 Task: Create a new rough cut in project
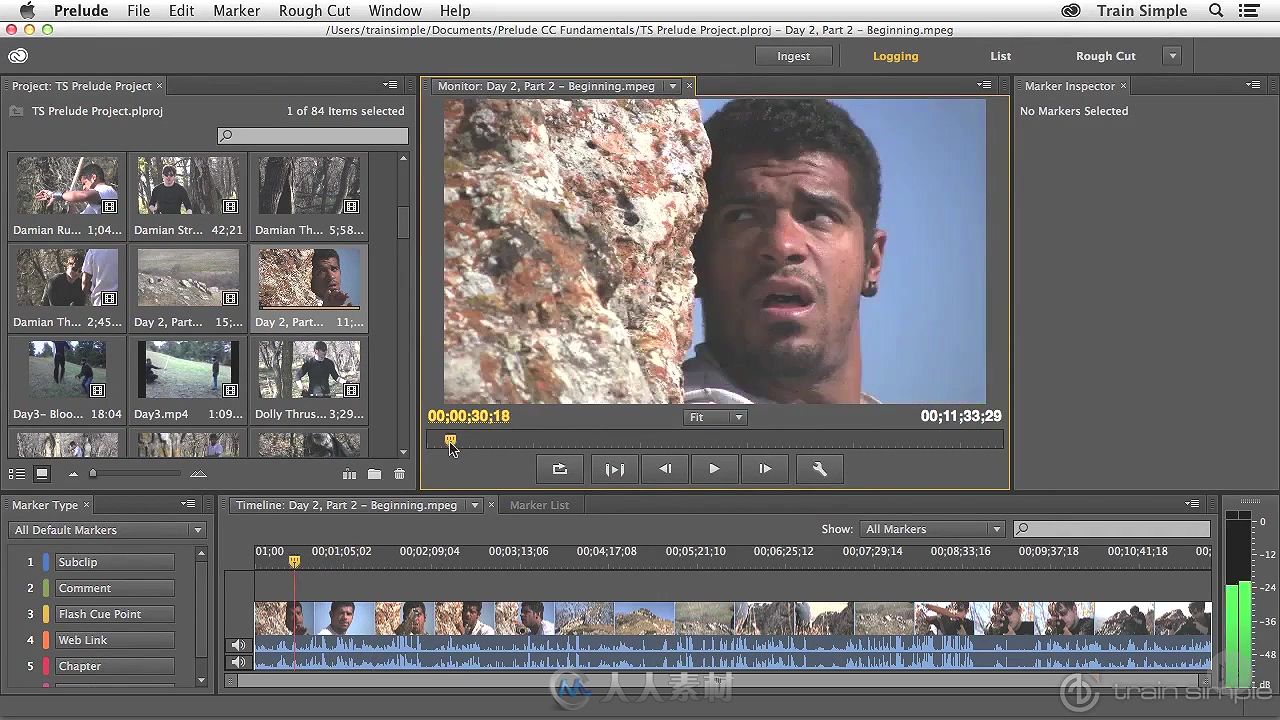(349, 474)
